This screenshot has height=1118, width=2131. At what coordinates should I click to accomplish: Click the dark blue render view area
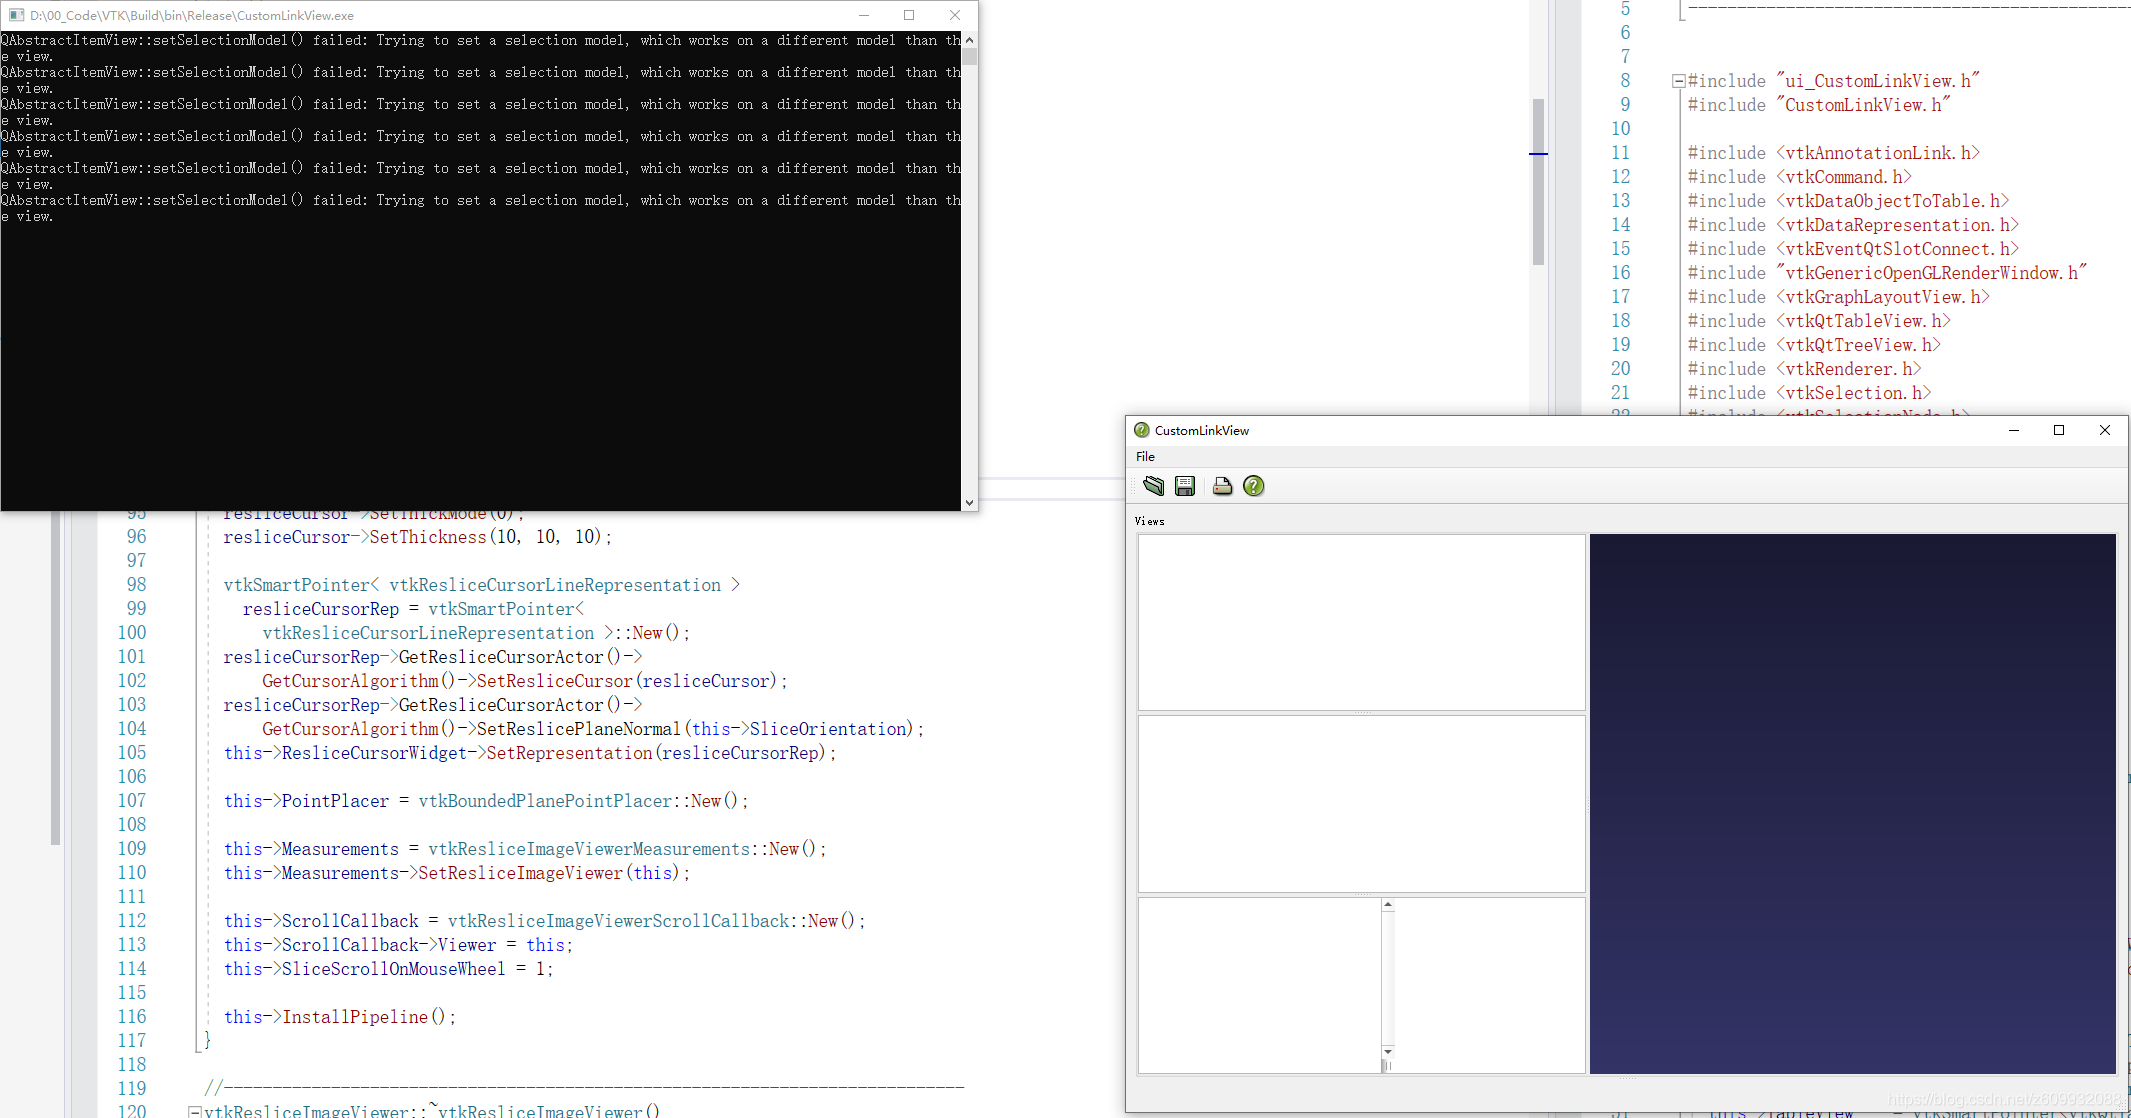click(x=1852, y=803)
